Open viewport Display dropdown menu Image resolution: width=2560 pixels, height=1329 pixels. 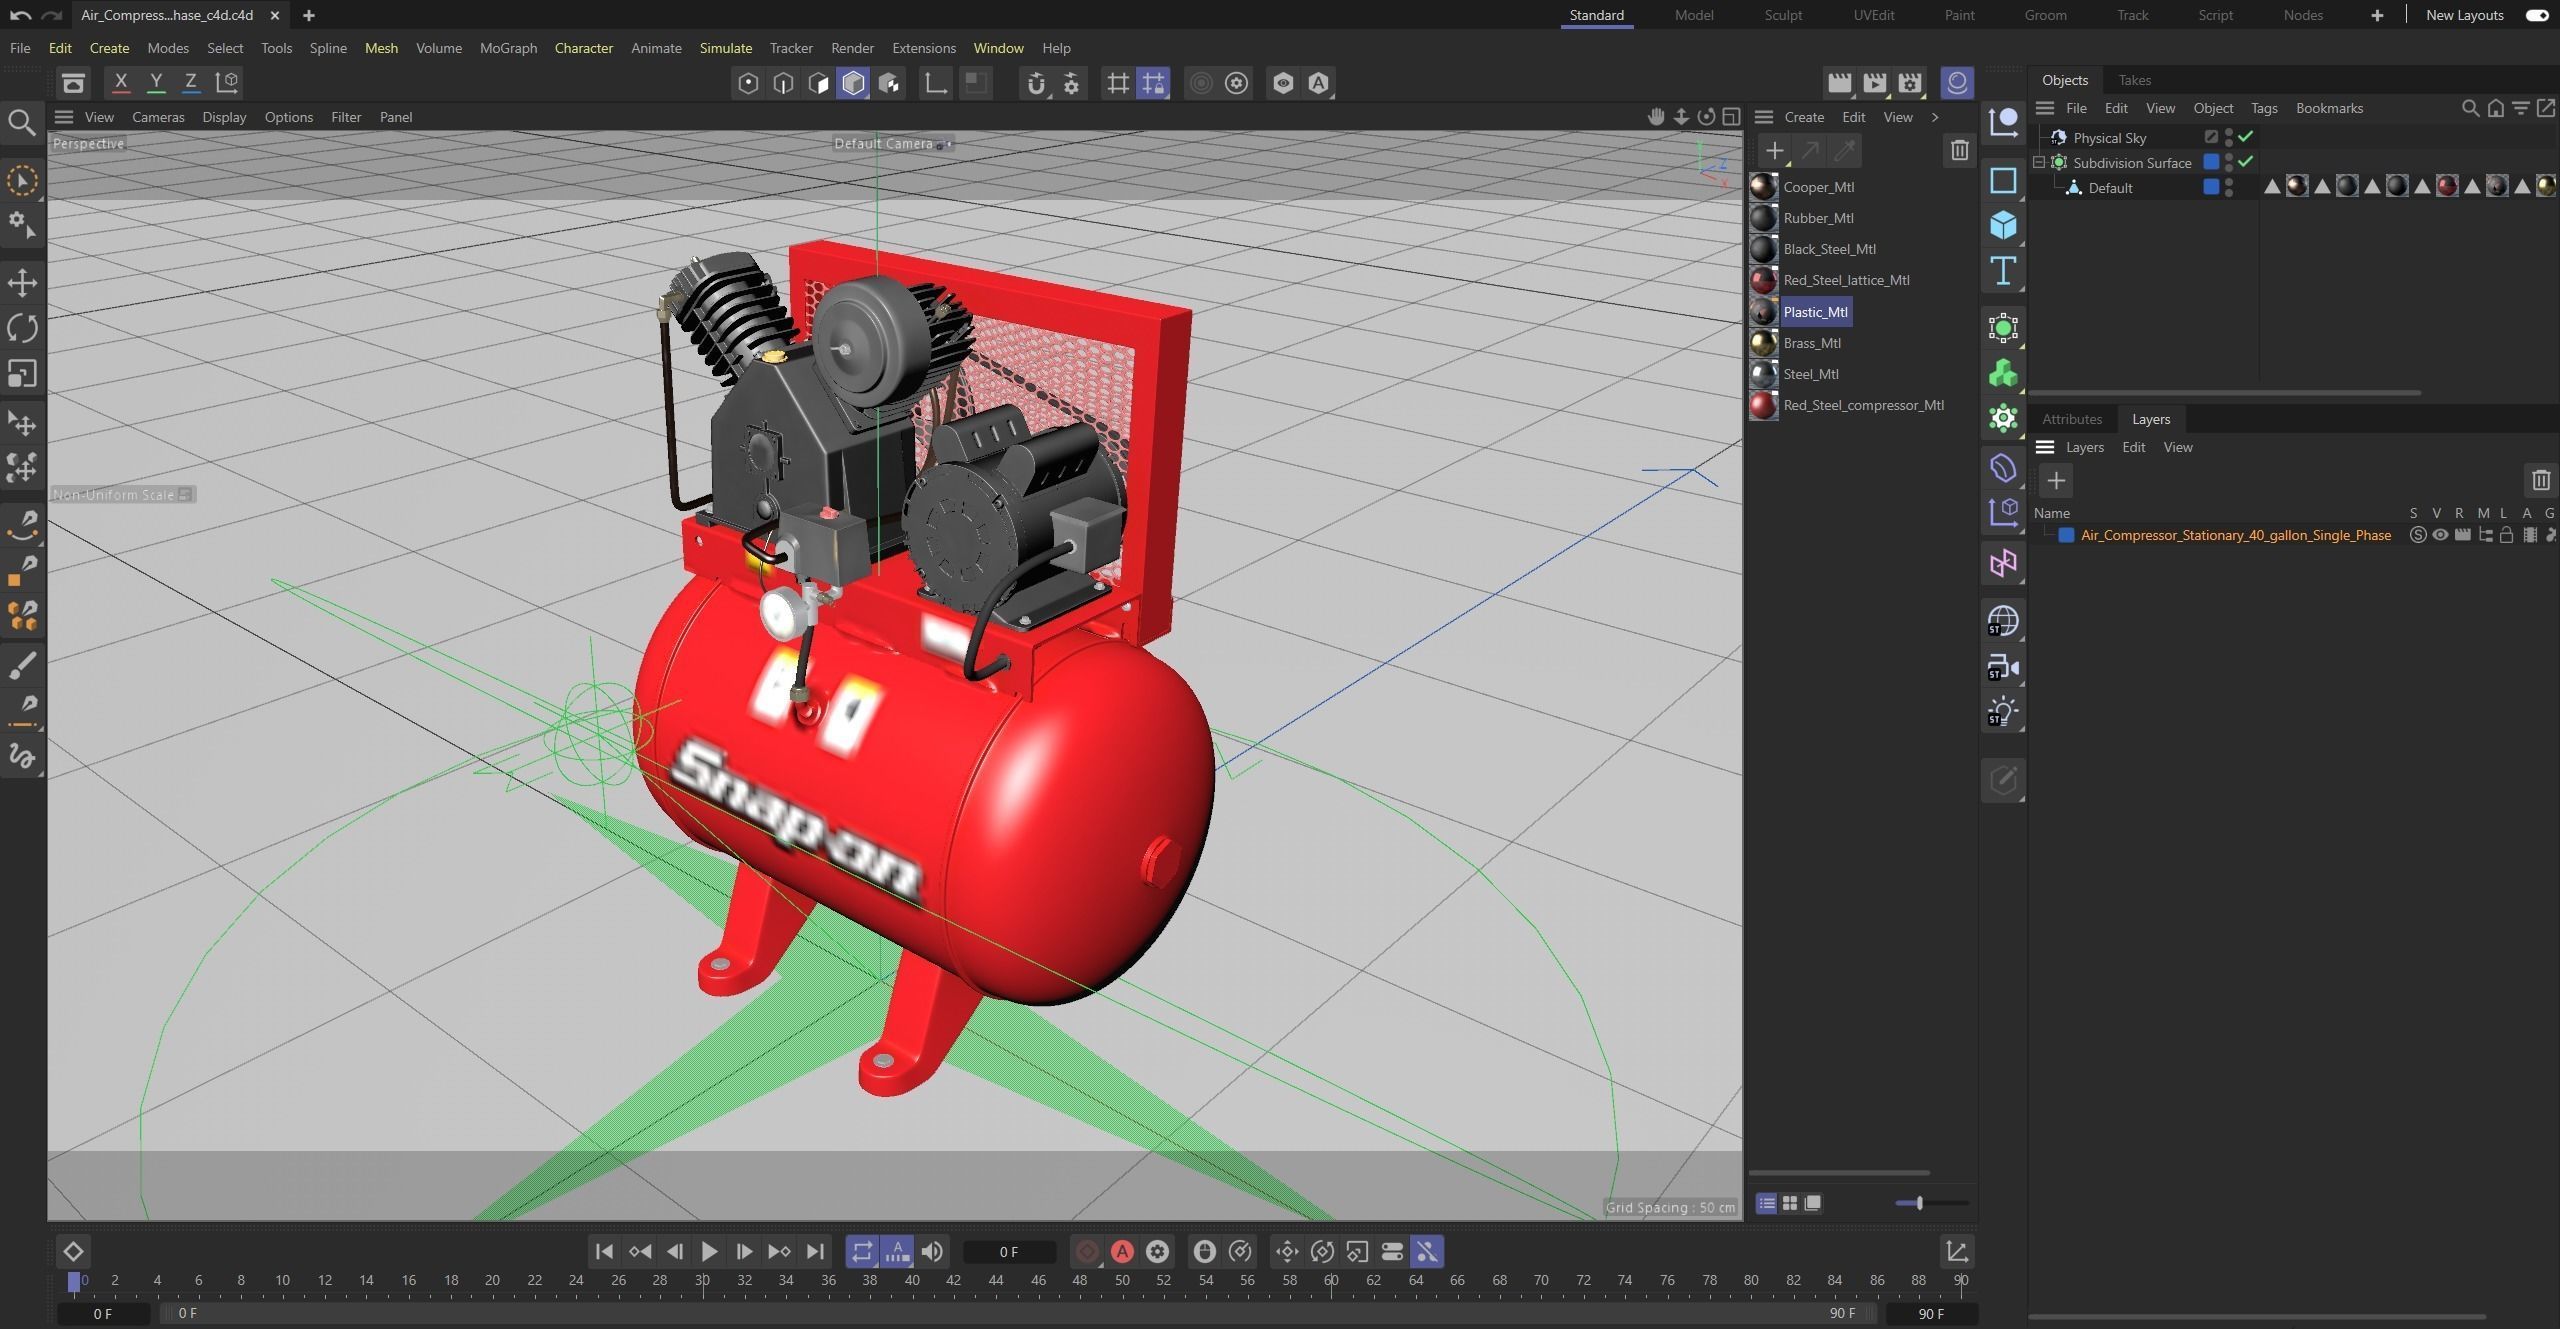(x=224, y=117)
